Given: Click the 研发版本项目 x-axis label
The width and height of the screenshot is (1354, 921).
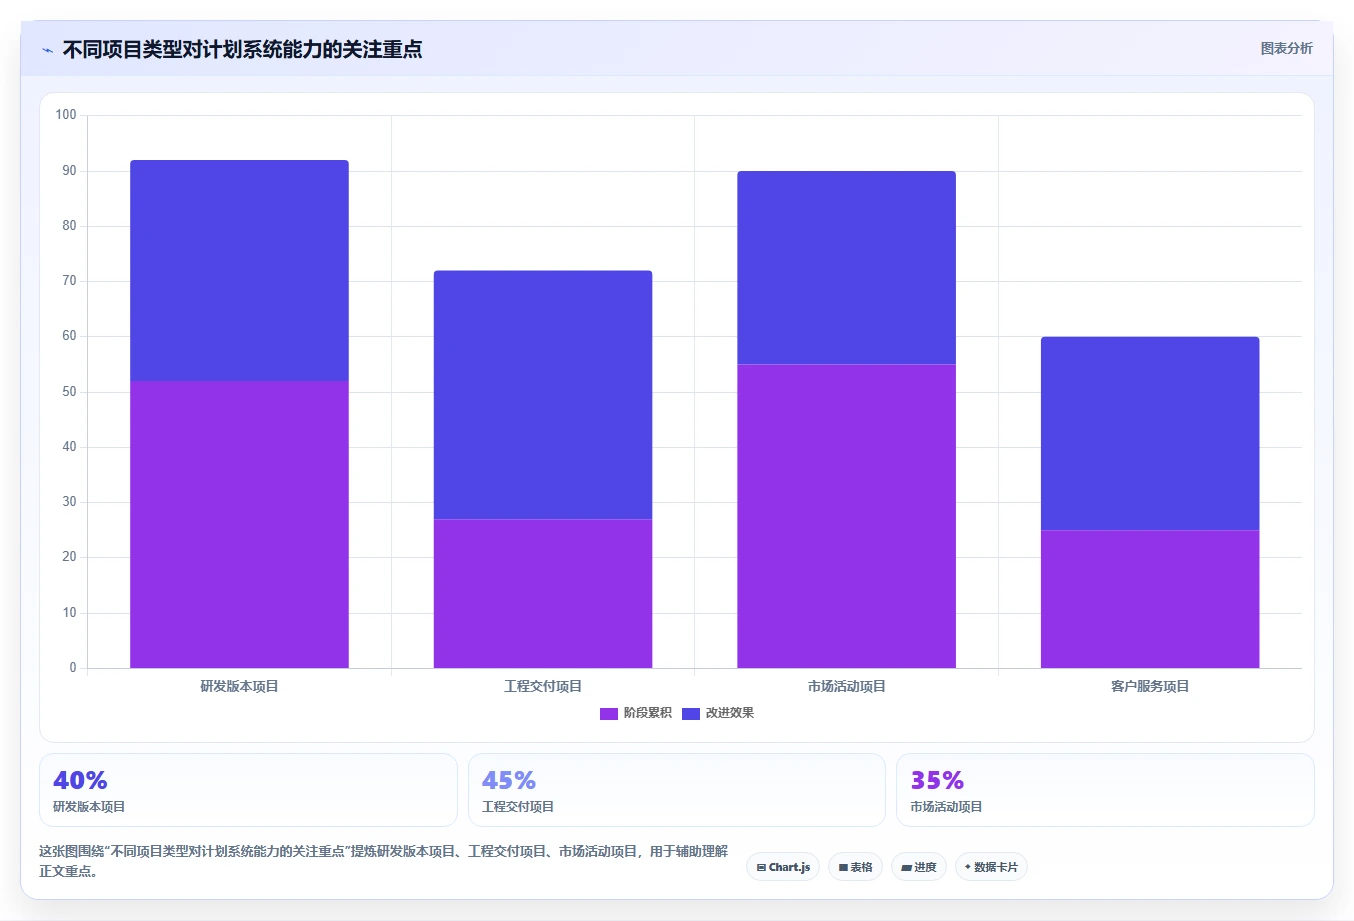Looking at the screenshot, I should coord(239,686).
